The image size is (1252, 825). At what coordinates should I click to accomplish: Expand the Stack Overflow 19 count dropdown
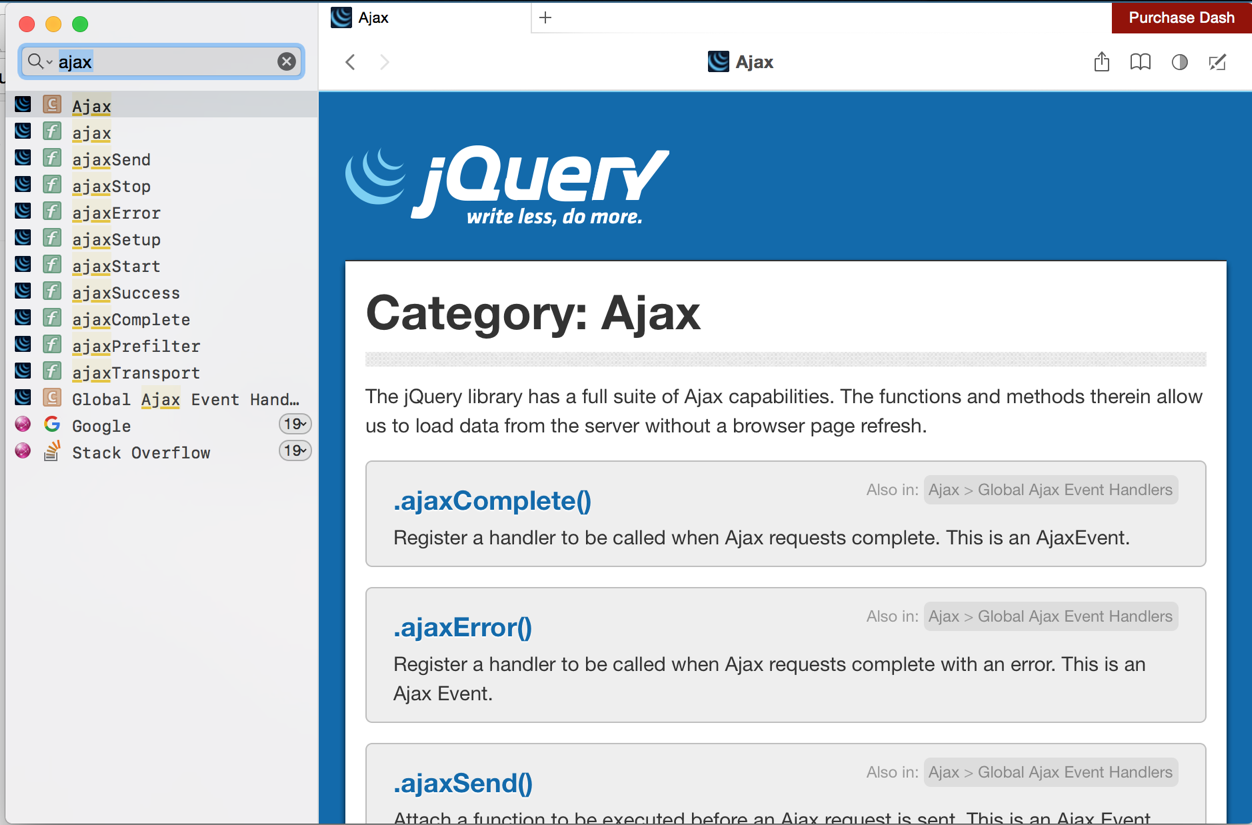pyautogui.click(x=294, y=451)
